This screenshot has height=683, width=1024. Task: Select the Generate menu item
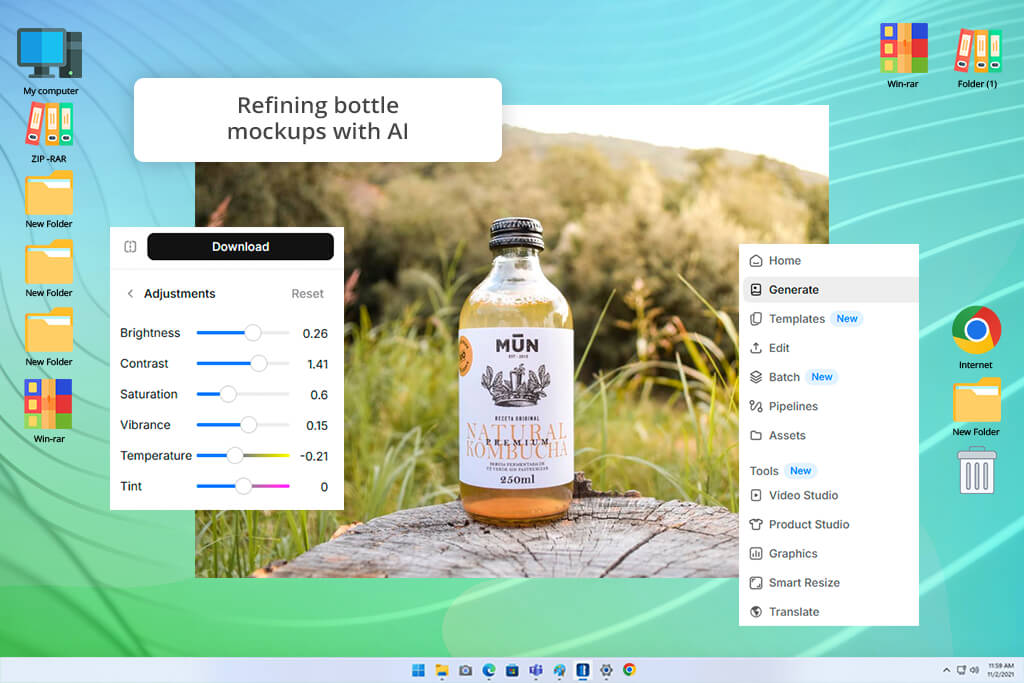(830, 289)
